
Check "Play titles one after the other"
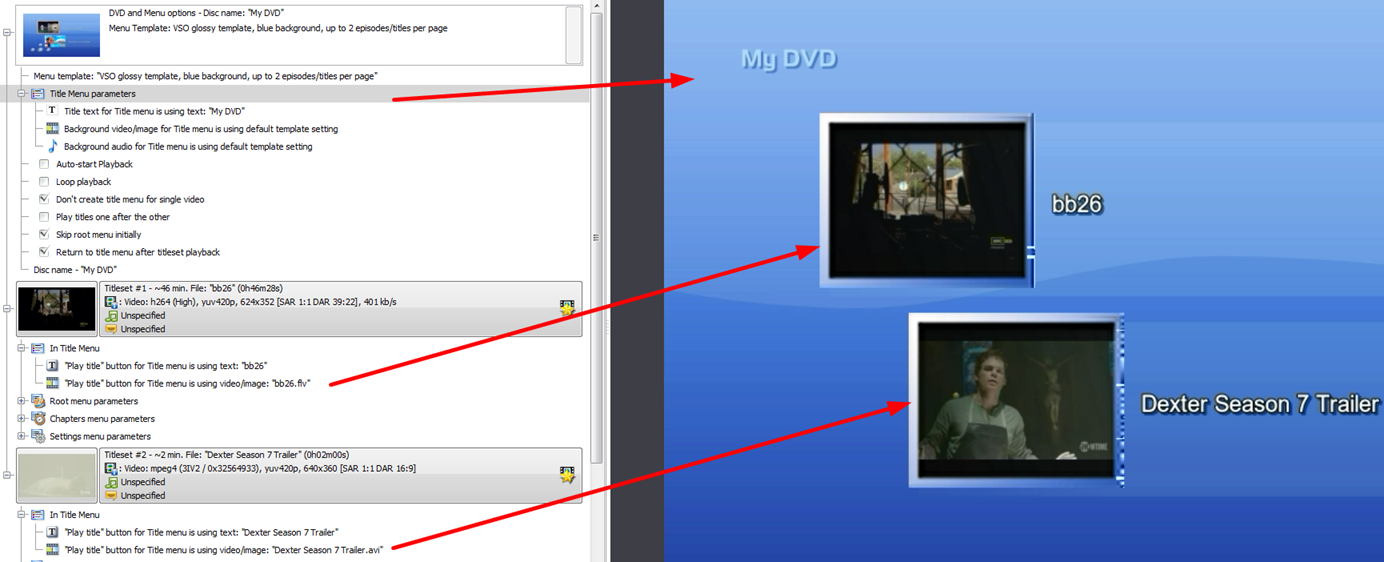tap(44, 217)
